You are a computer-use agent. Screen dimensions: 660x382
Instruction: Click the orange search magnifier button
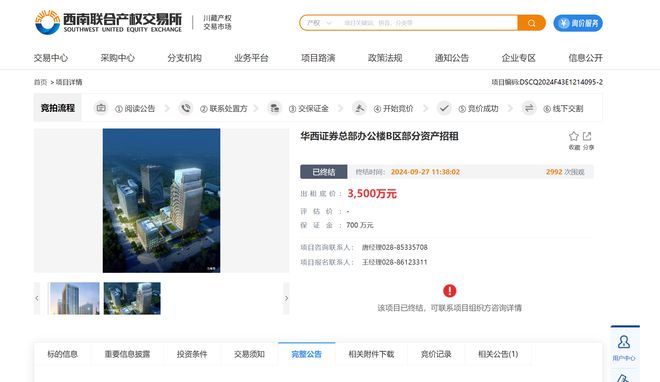click(531, 23)
